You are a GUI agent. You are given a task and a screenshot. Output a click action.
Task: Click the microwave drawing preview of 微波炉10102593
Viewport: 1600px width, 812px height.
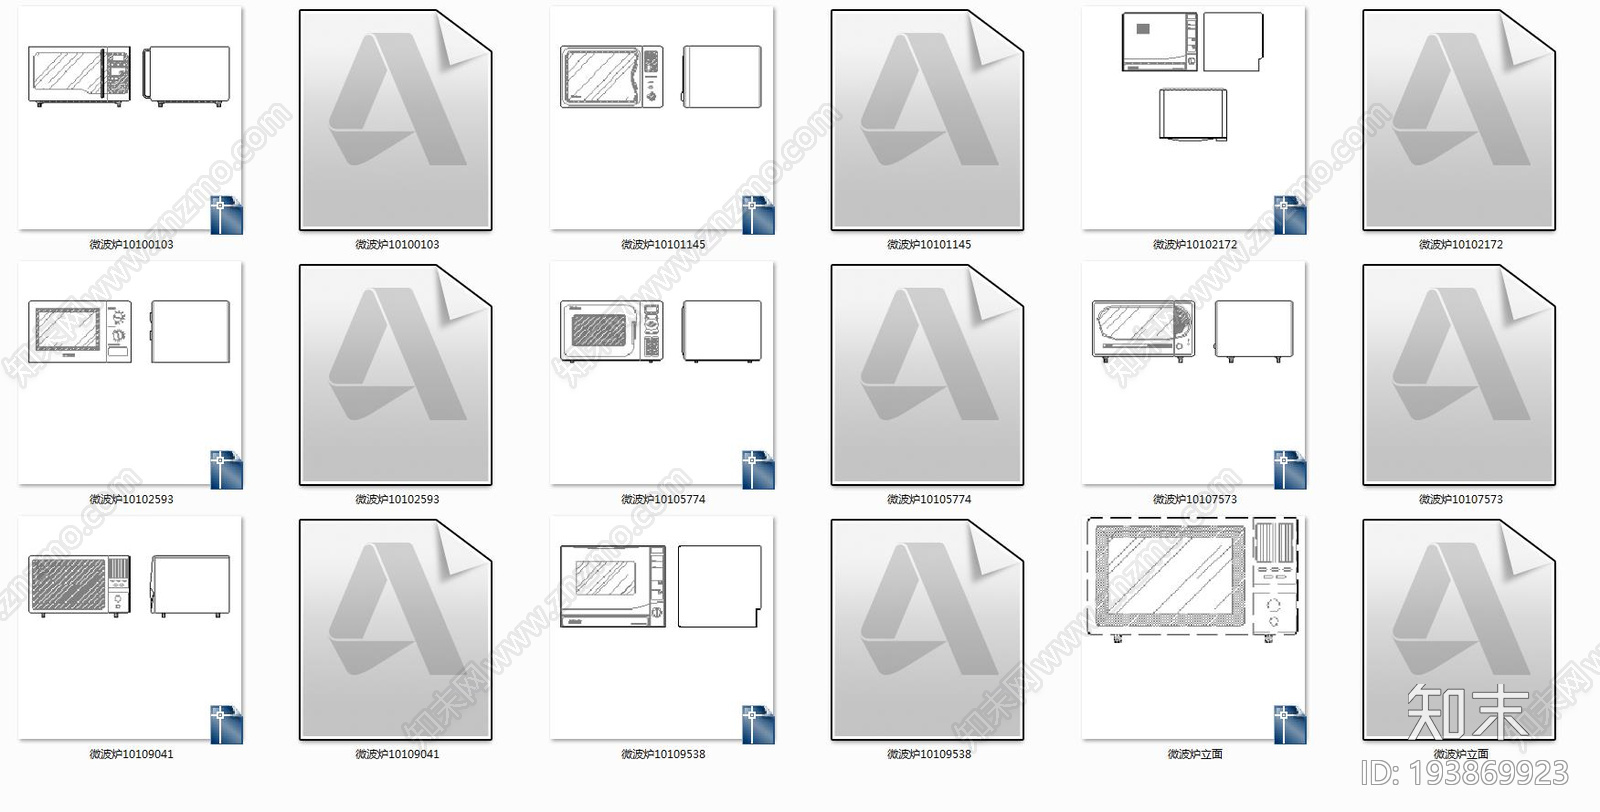130,375
